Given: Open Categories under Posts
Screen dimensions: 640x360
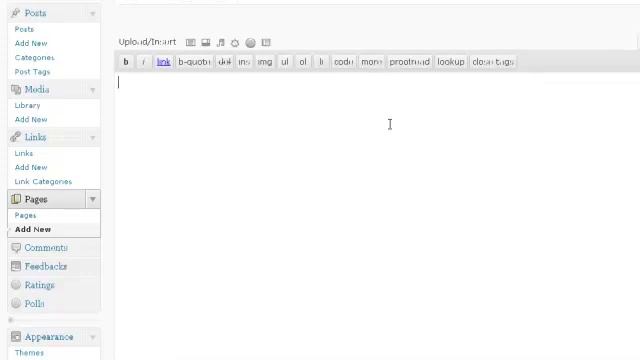Looking at the screenshot, I should [x=34, y=58].
